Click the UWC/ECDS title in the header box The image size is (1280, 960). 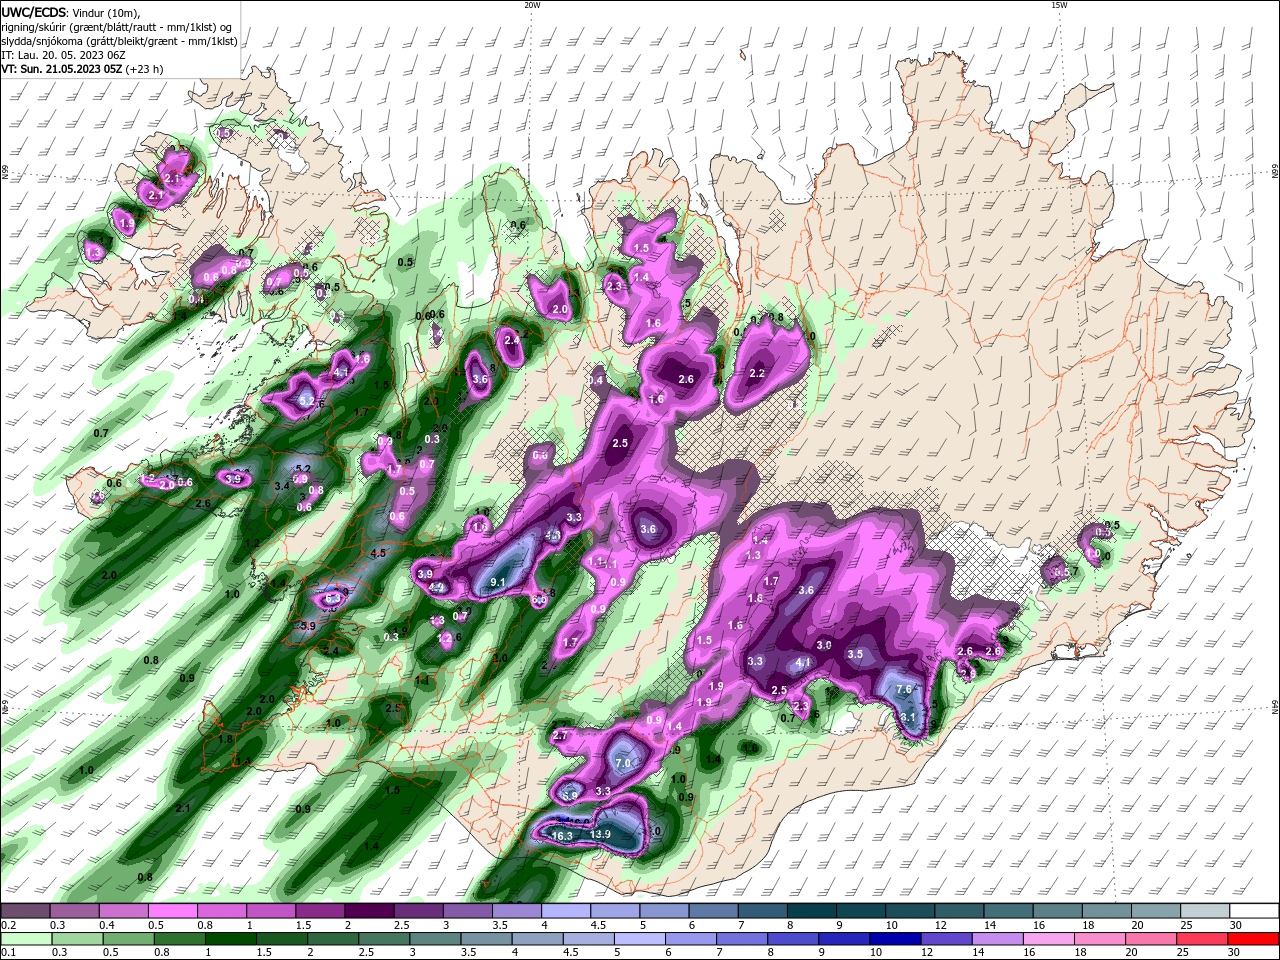[x=33, y=13]
